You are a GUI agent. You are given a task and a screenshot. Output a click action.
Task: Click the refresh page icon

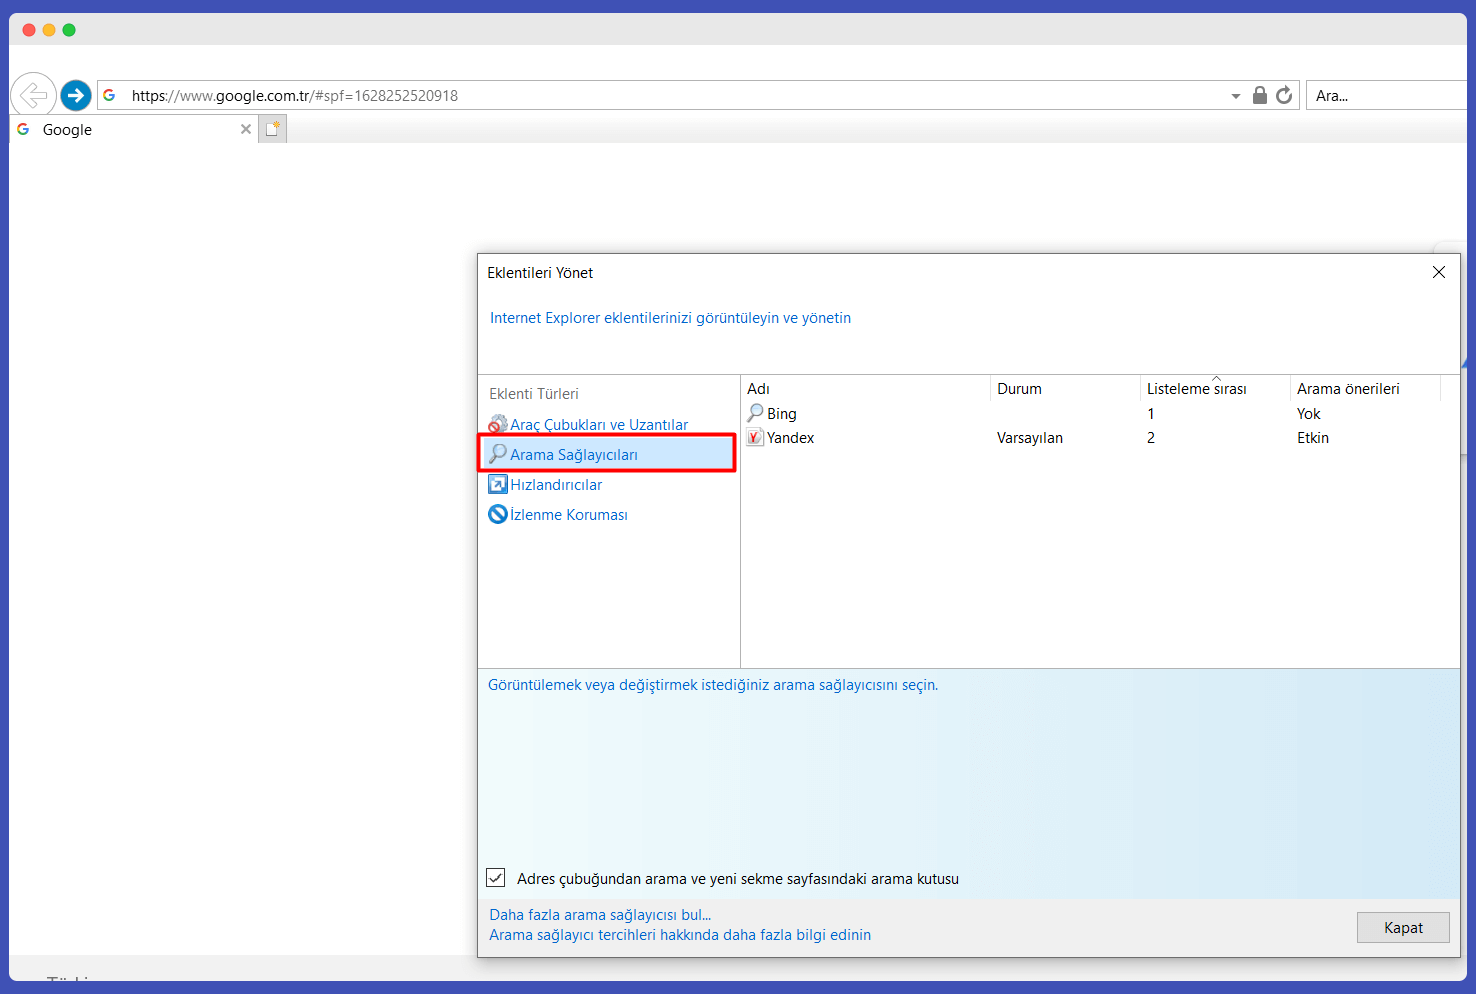(1284, 95)
